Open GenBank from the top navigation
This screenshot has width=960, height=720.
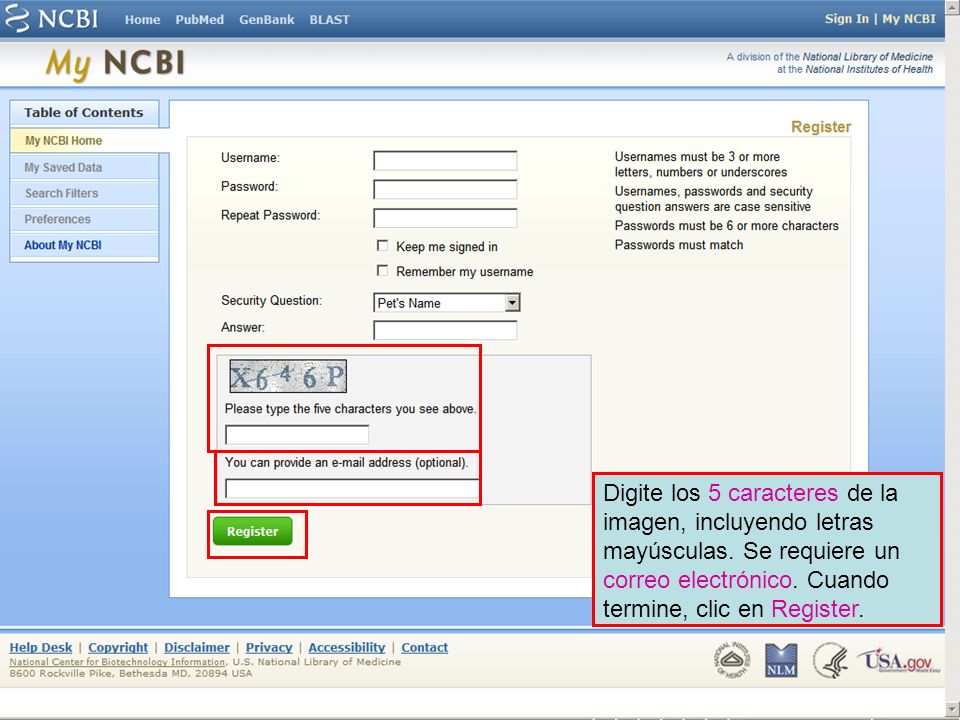coord(266,20)
